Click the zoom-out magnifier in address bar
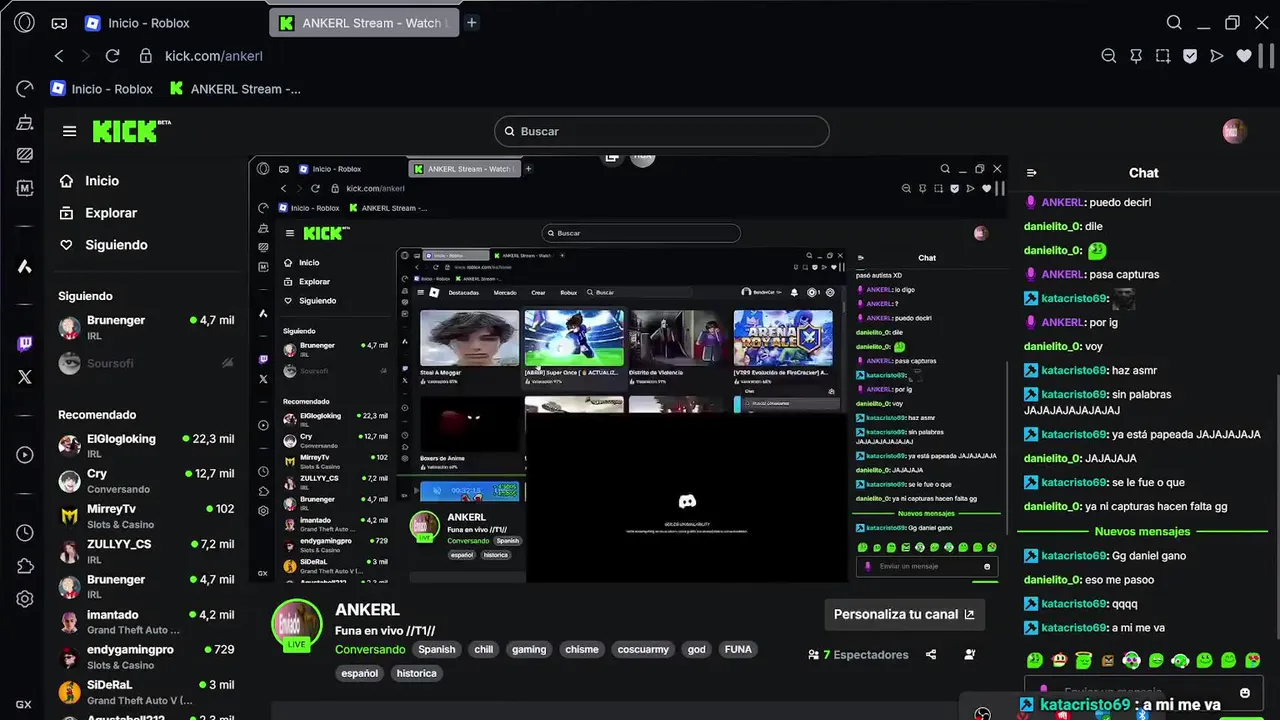 (1108, 56)
